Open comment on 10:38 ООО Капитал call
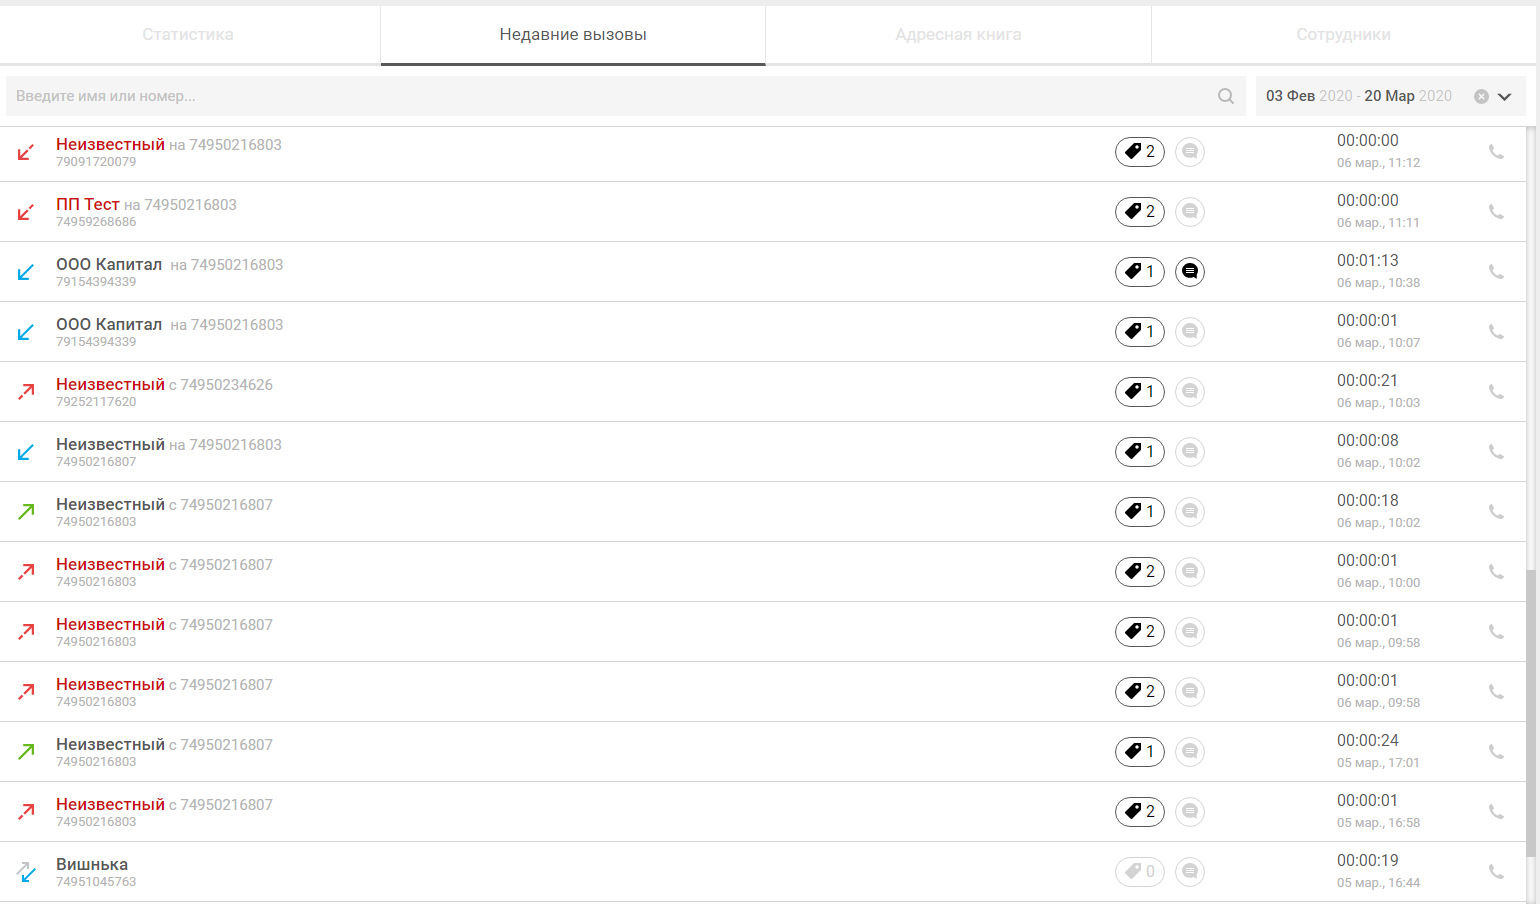 click(1190, 271)
